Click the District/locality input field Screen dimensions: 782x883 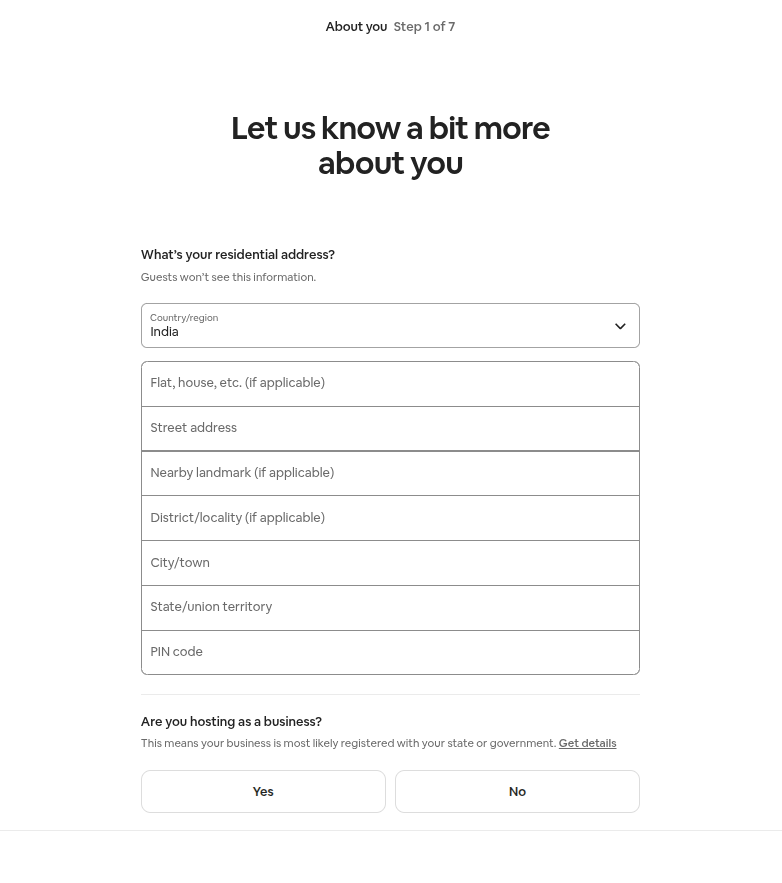(390, 518)
